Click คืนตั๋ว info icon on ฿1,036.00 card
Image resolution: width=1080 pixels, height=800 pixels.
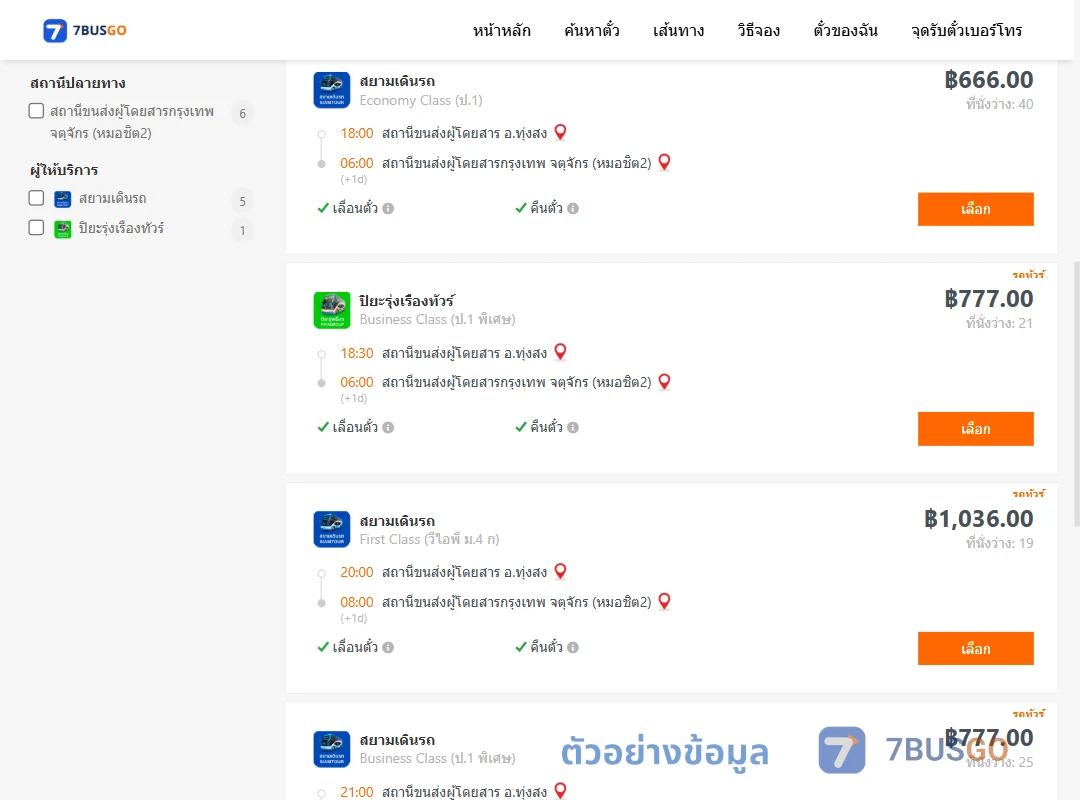(x=573, y=647)
